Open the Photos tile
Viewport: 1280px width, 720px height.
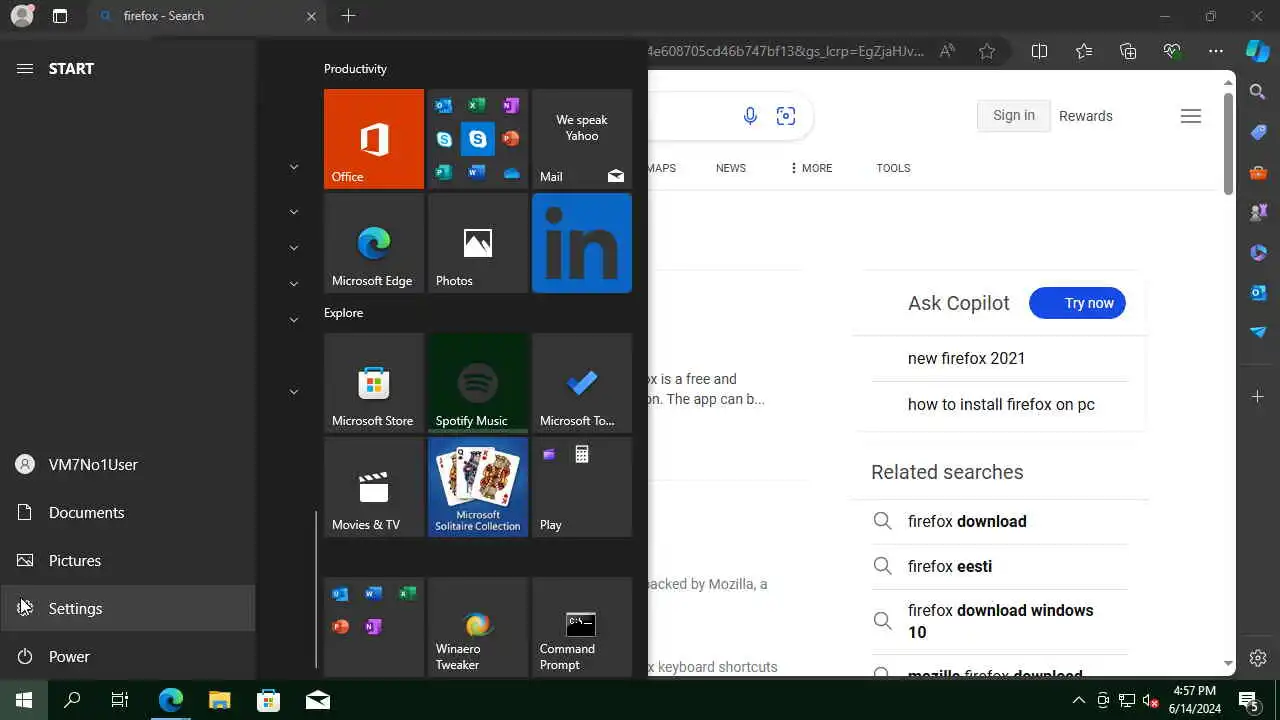click(478, 243)
